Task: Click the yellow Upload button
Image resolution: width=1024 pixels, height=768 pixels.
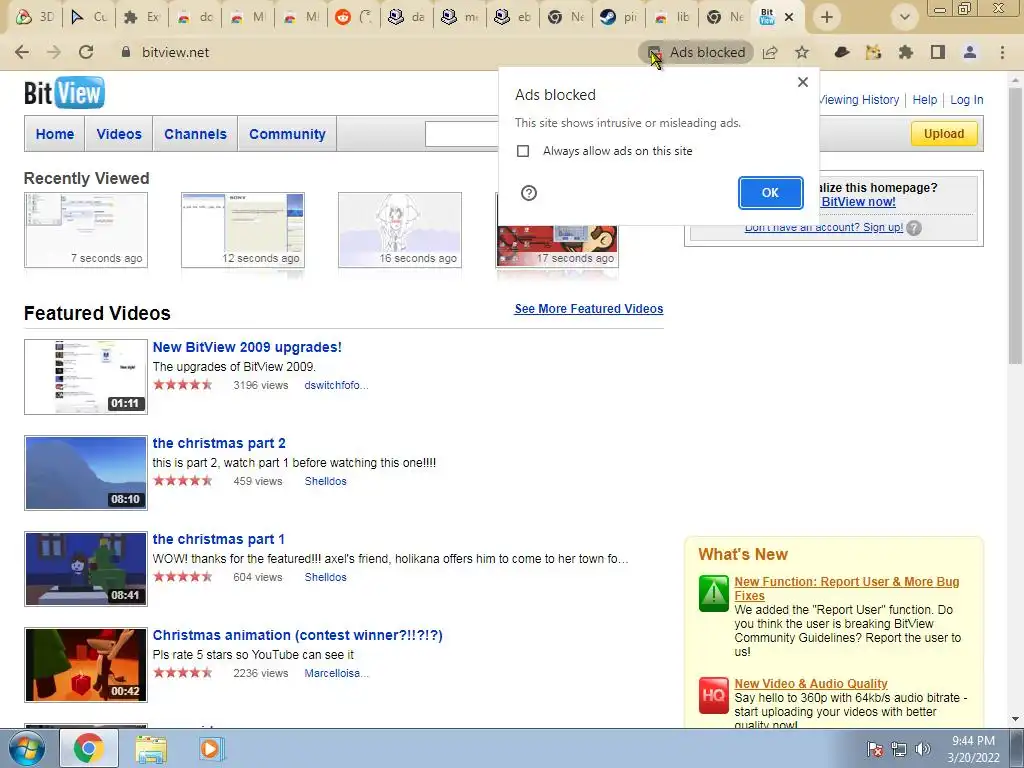Action: coord(944,134)
